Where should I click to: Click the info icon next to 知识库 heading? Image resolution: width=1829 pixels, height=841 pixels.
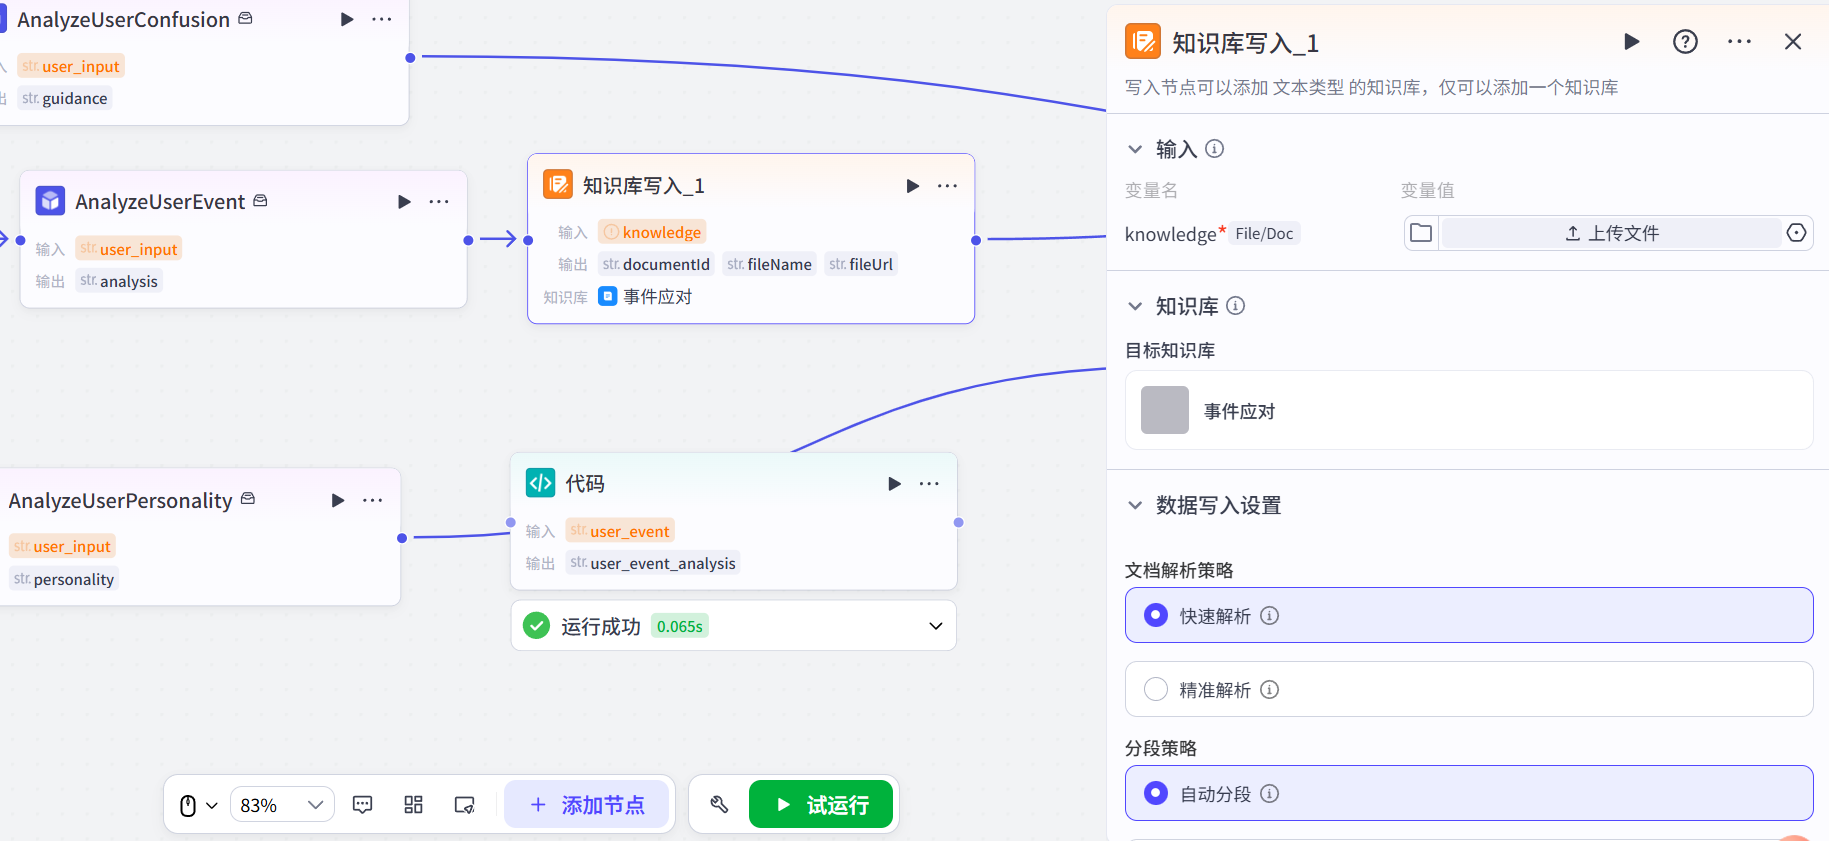point(1235,306)
